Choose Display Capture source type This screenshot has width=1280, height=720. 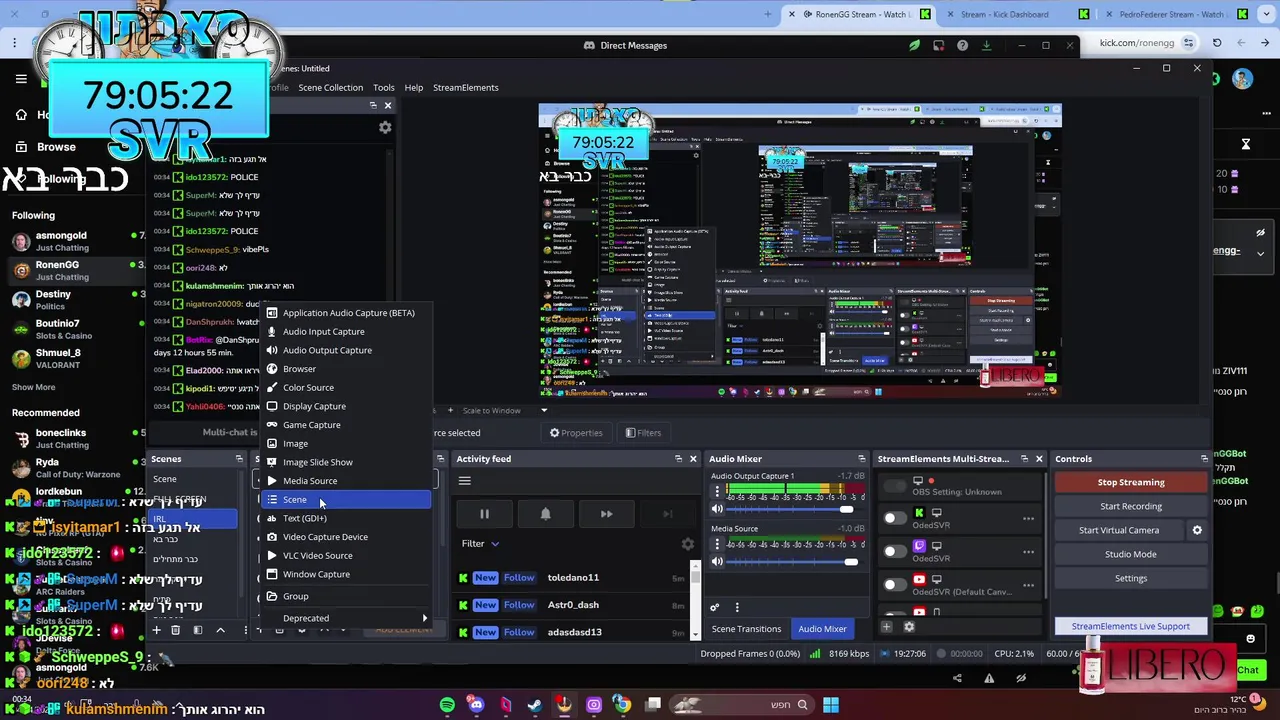[x=346, y=406]
